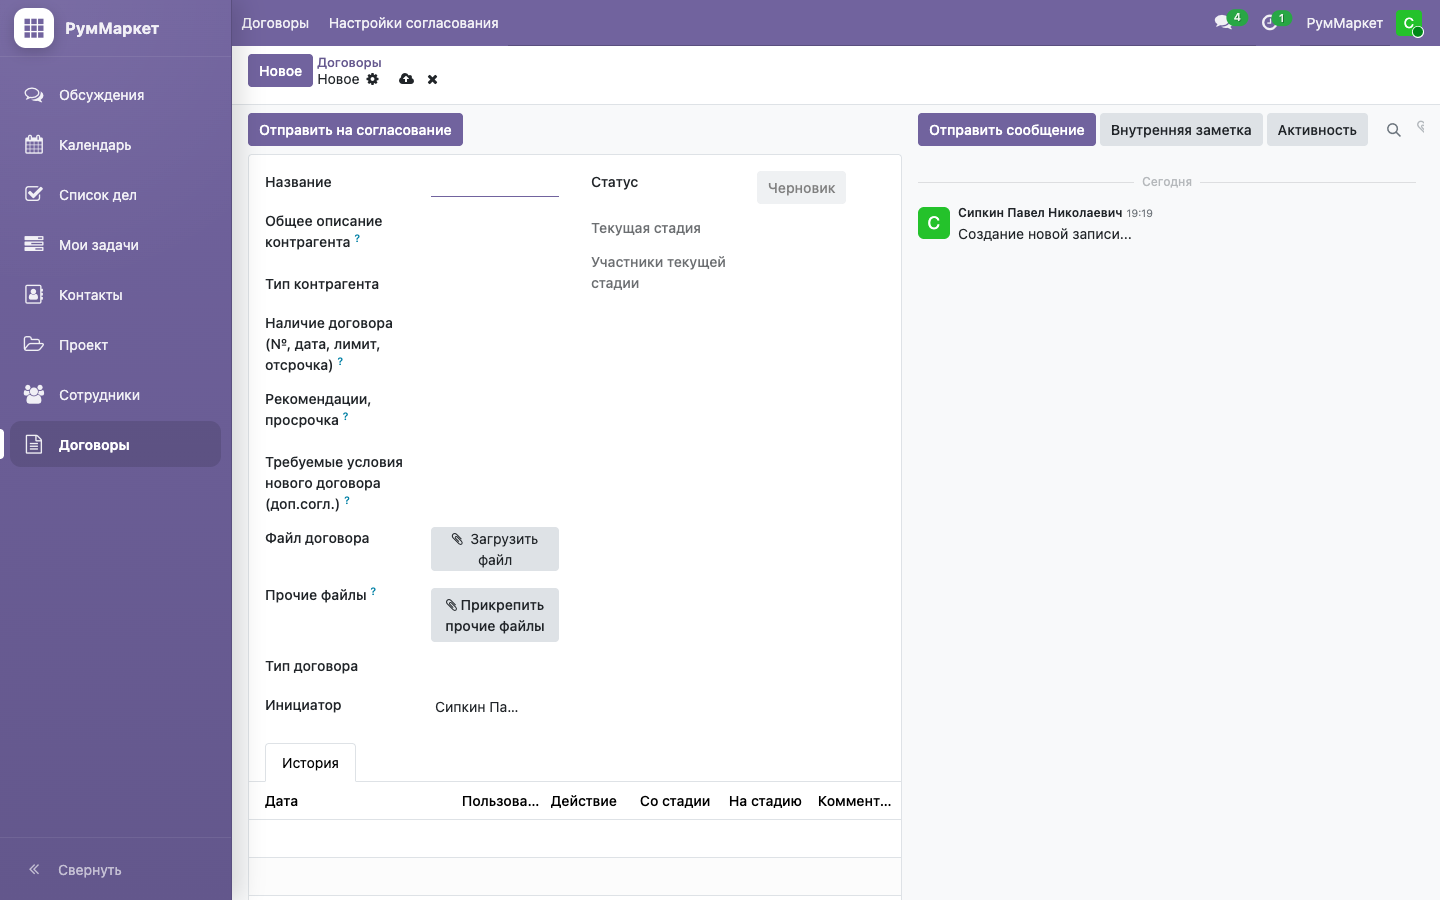Open the messages notification icon in top bar

1223,22
